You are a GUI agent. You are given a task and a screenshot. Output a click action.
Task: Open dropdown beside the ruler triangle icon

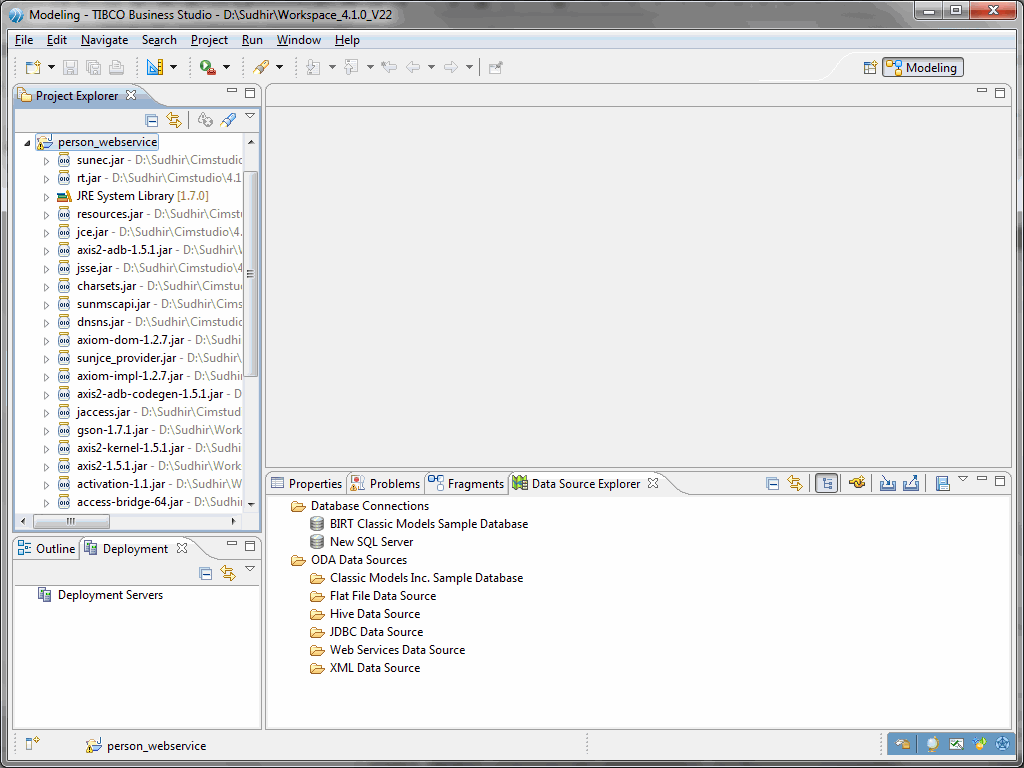click(x=173, y=67)
